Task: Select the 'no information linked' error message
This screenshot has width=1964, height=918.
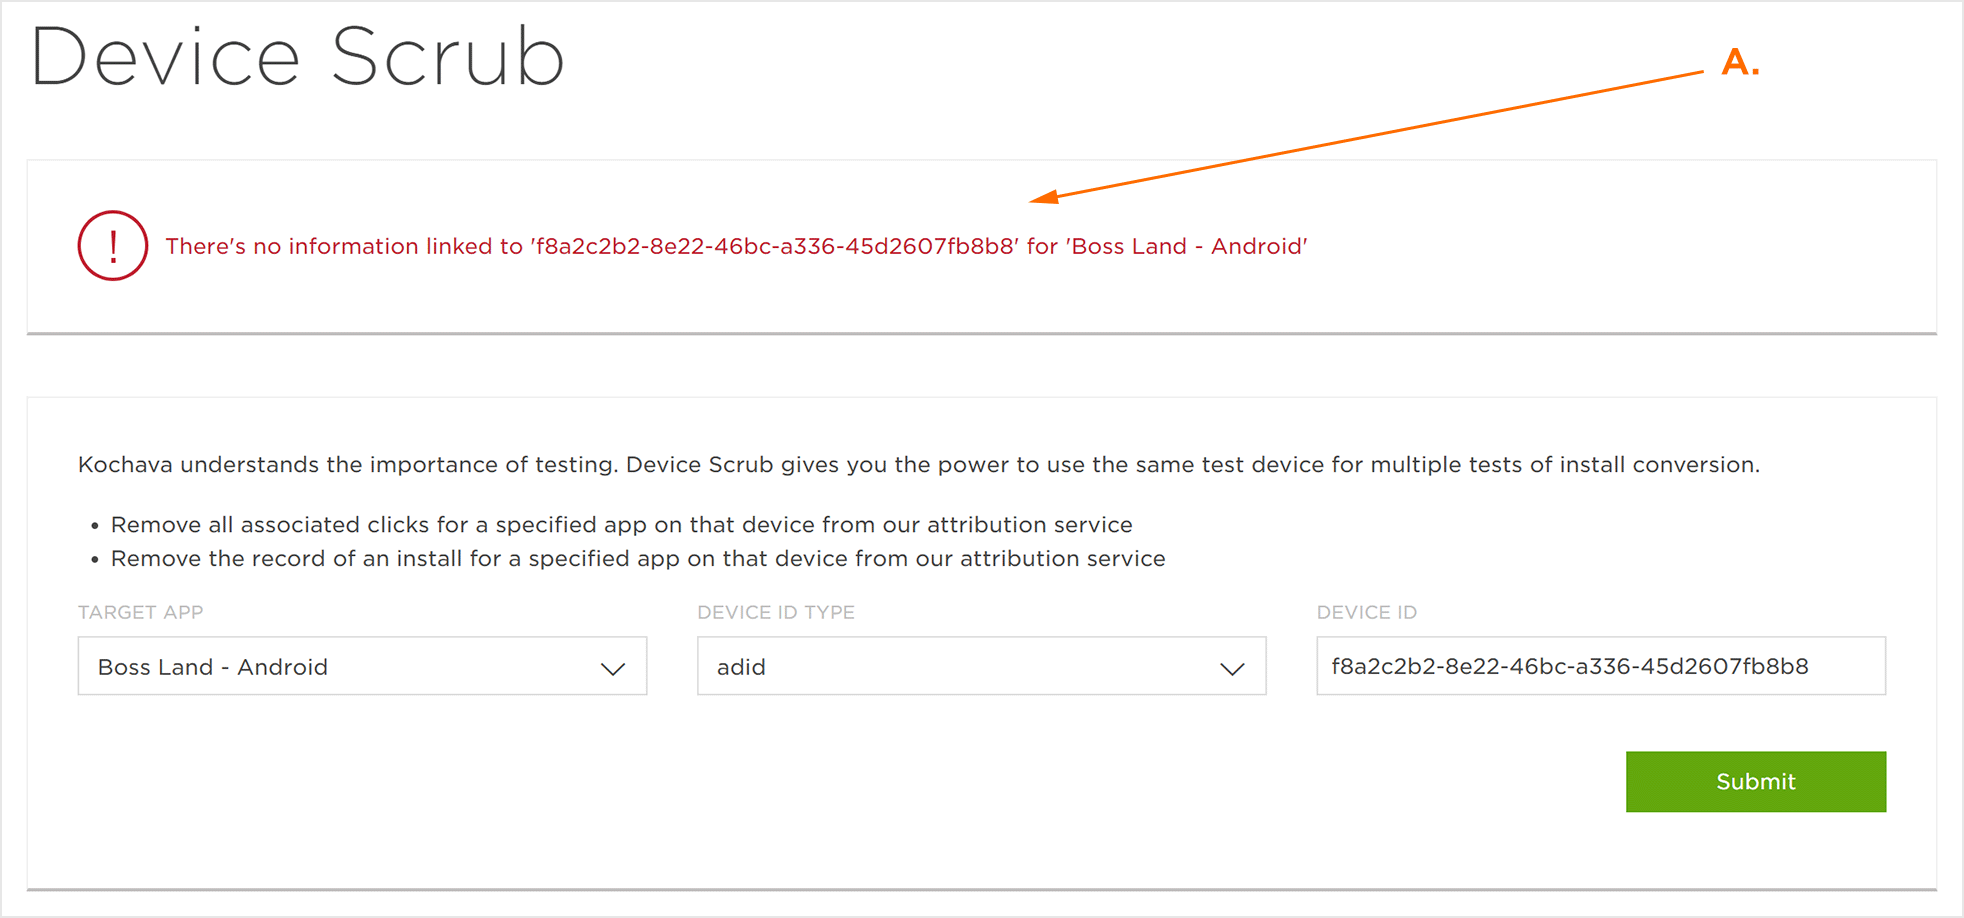Action: point(736,246)
